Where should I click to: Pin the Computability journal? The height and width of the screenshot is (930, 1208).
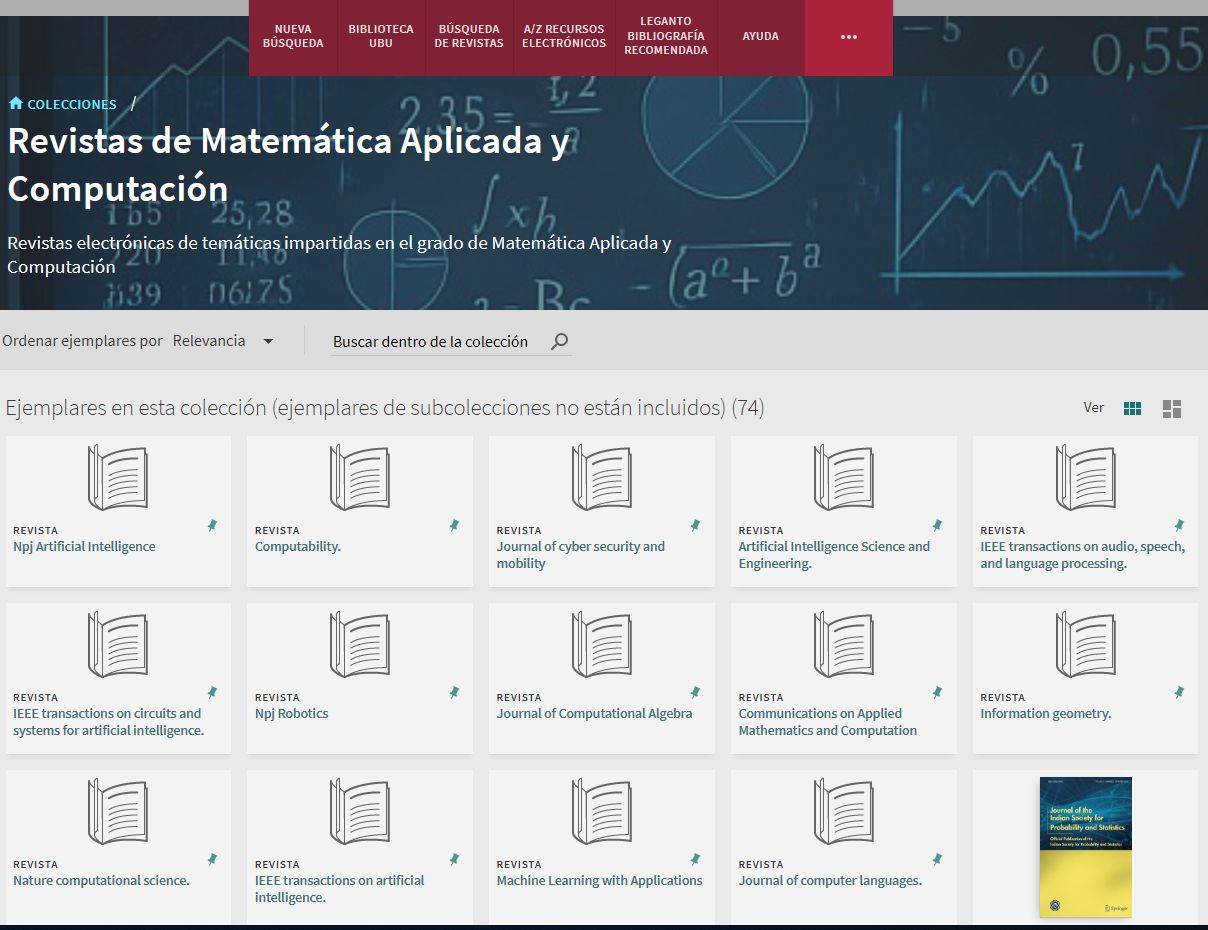(454, 525)
